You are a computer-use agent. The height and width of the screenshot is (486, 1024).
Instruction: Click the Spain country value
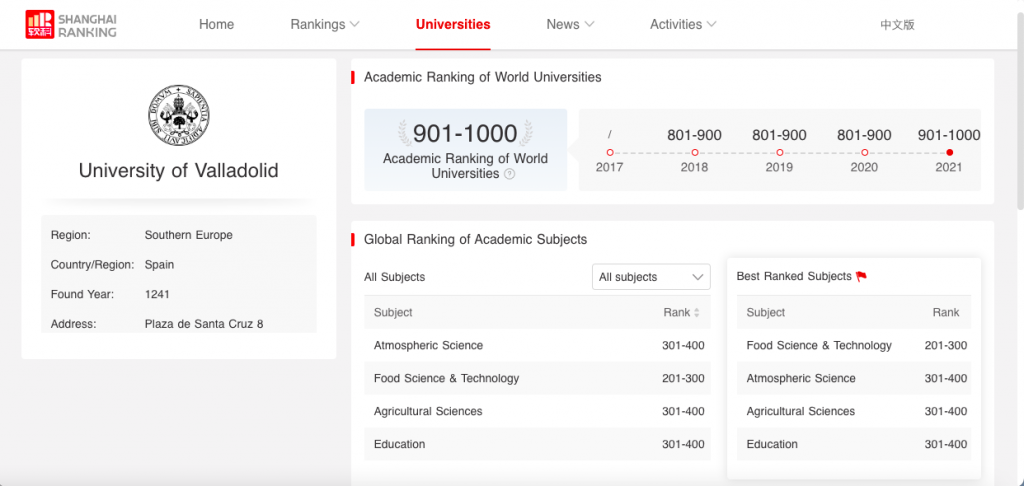tap(159, 265)
